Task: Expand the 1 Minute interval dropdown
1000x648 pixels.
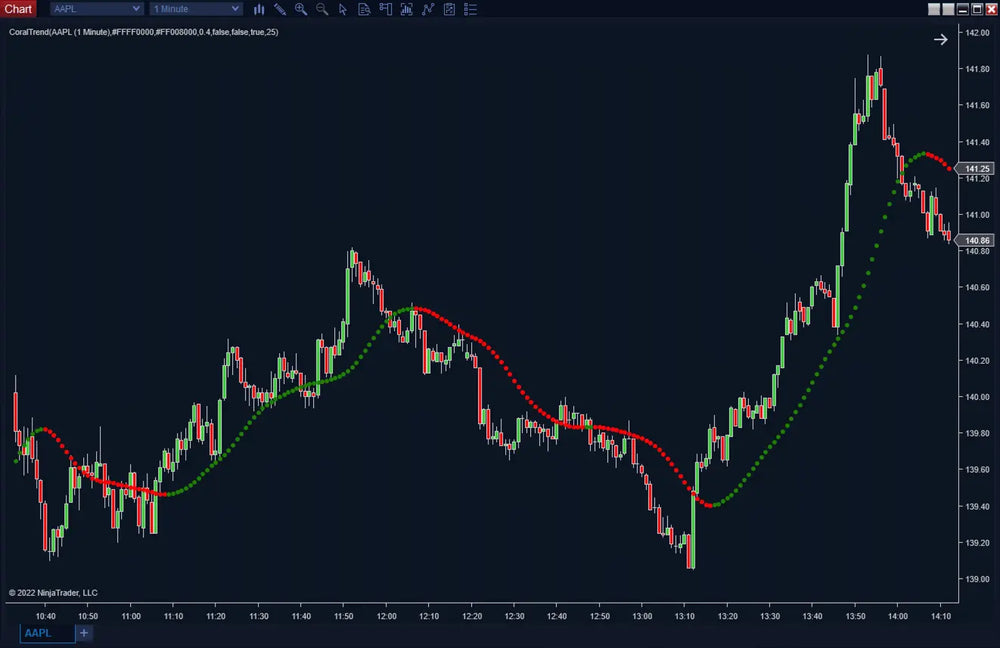Action: point(235,9)
